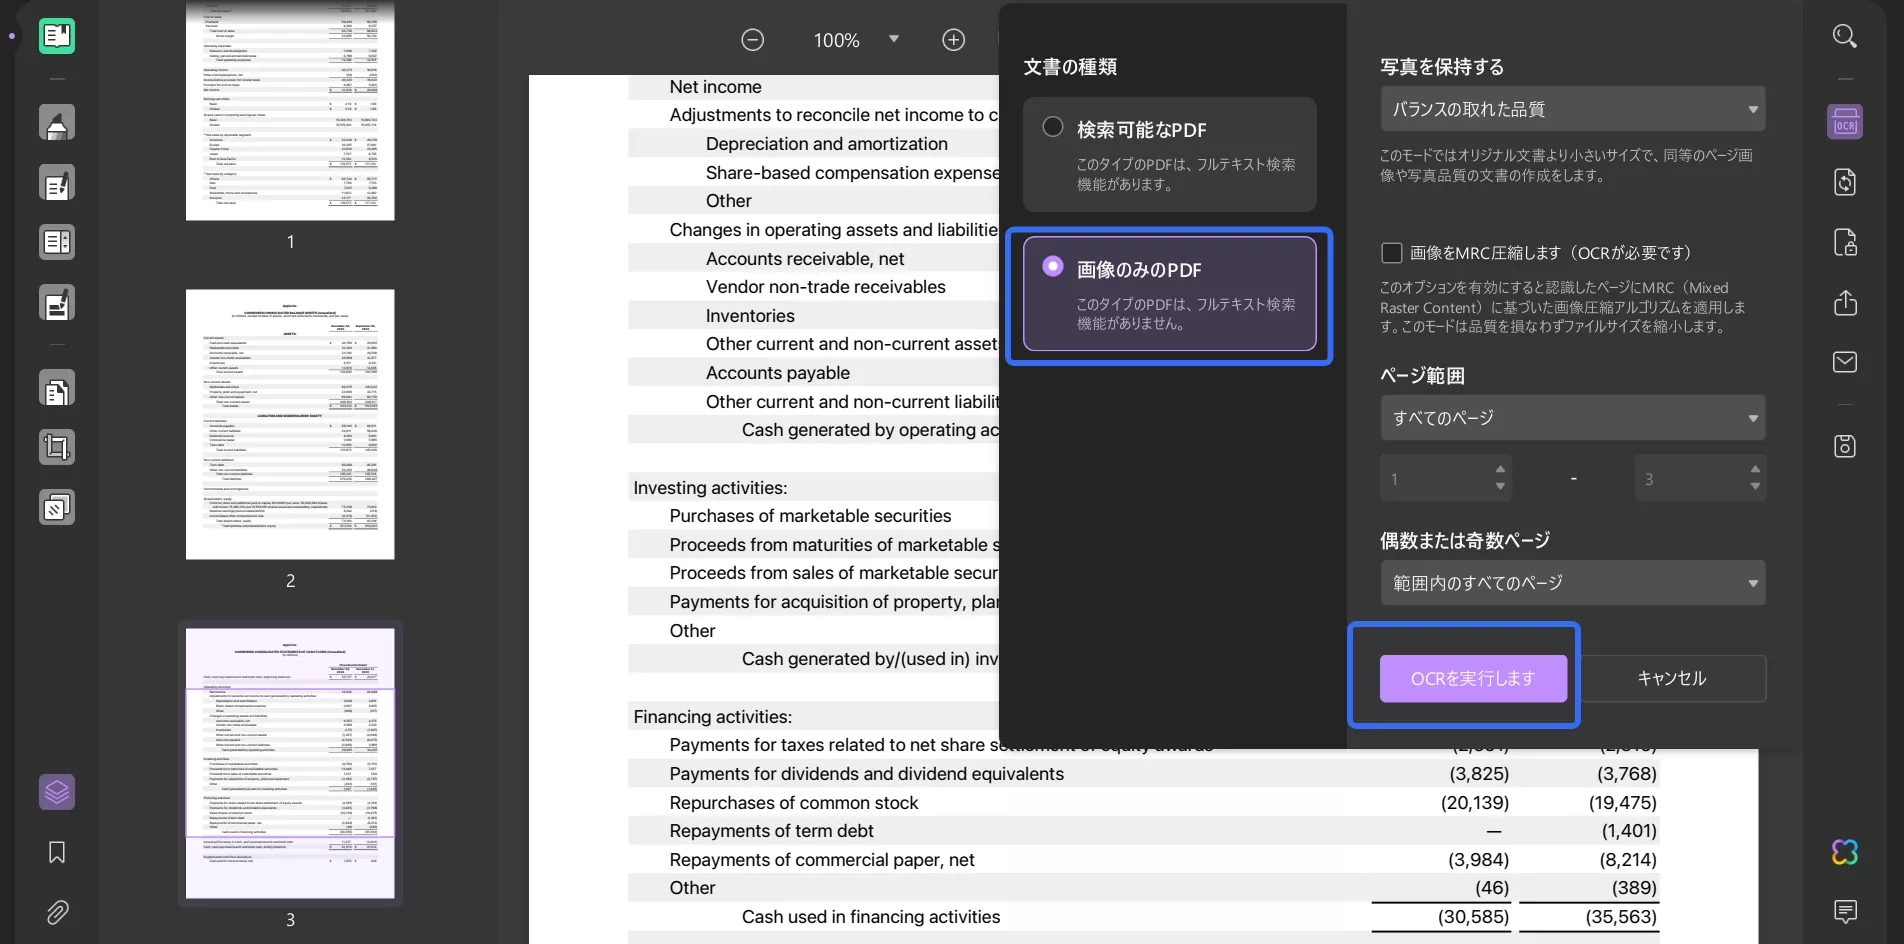Zoom in with the plus icon

(953, 40)
